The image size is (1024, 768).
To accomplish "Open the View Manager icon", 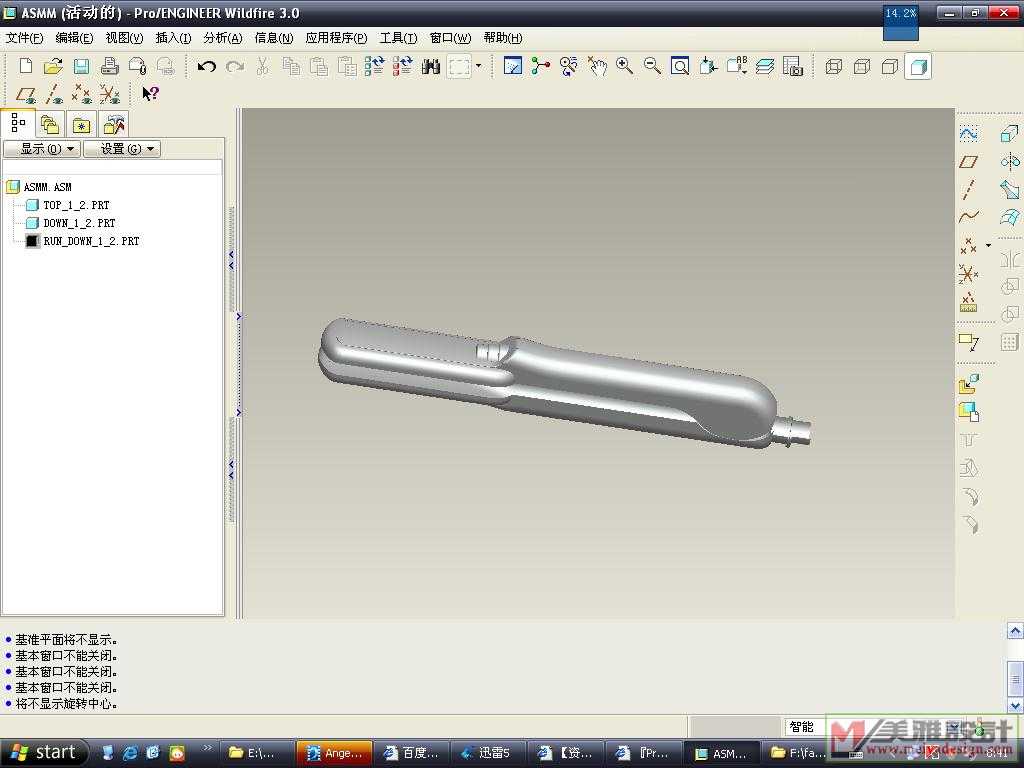I will (792, 66).
